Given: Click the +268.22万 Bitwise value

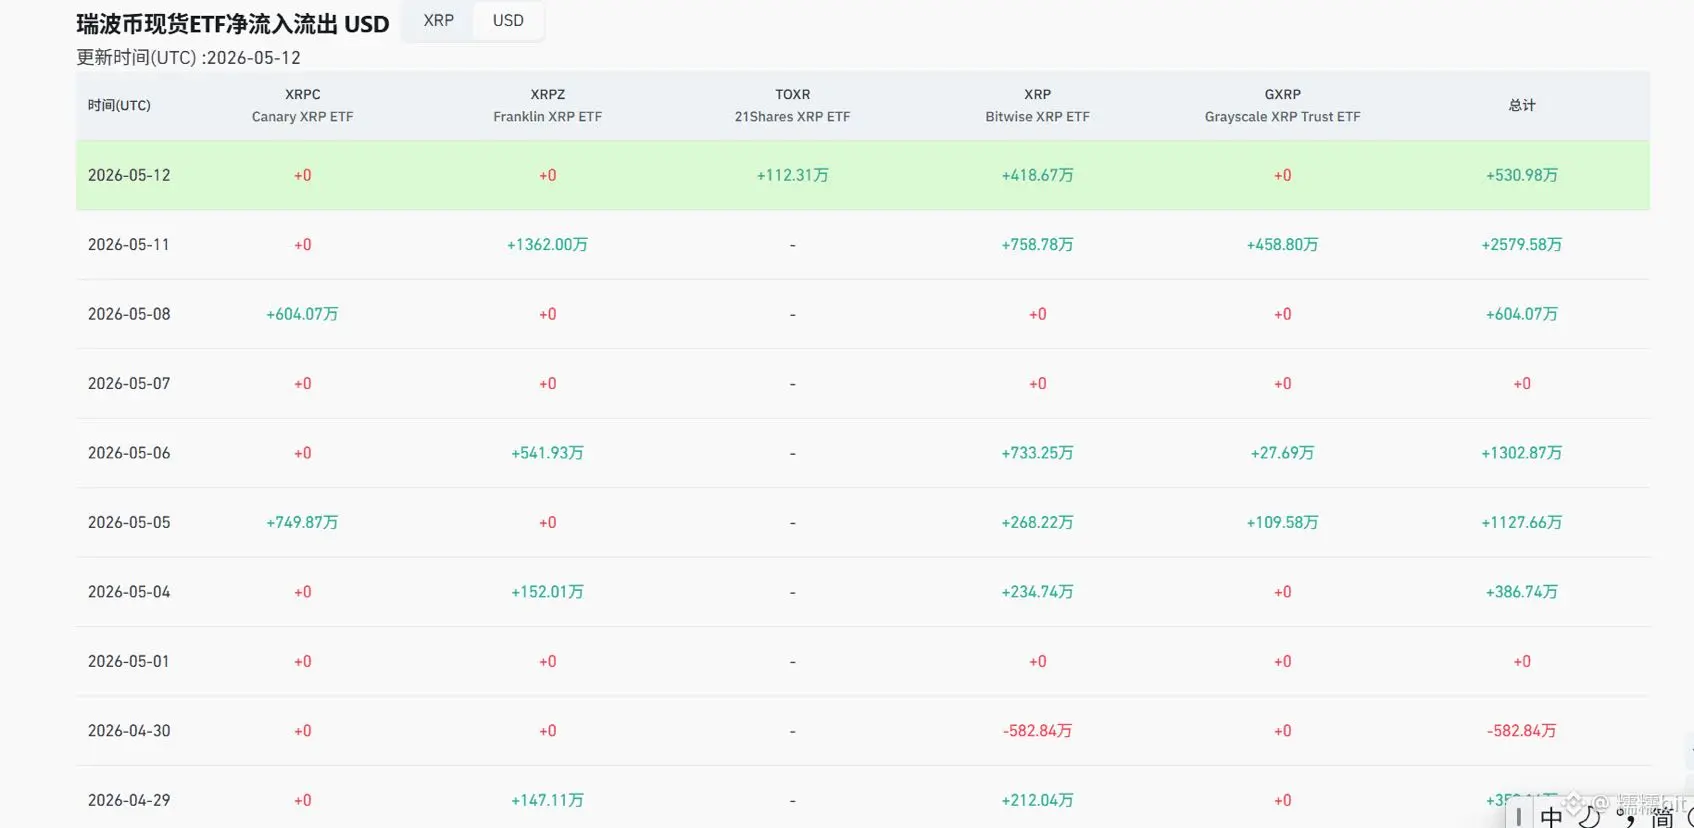Looking at the screenshot, I should click(1037, 522).
